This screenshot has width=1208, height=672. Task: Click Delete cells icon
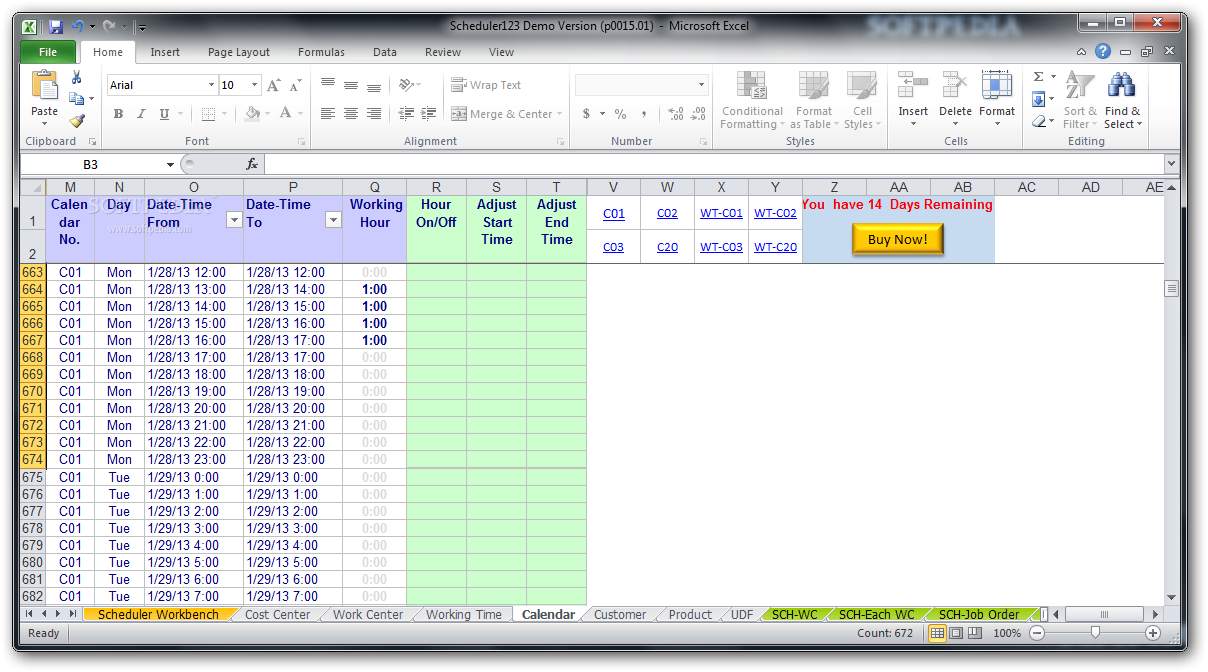[x=955, y=85]
